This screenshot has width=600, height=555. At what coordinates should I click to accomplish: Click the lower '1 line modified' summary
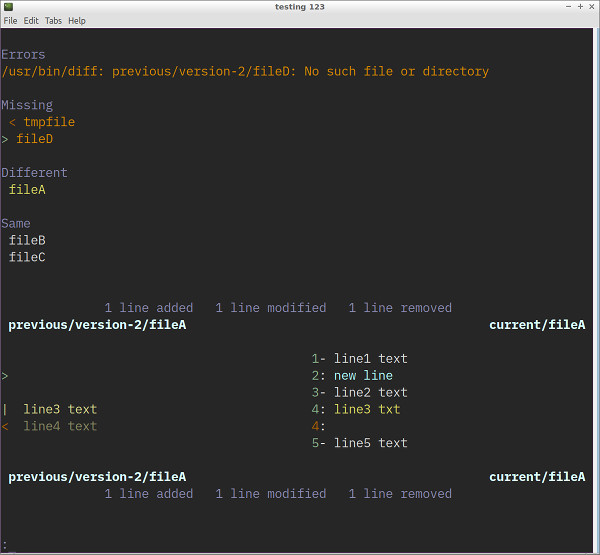(x=271, y=494)
